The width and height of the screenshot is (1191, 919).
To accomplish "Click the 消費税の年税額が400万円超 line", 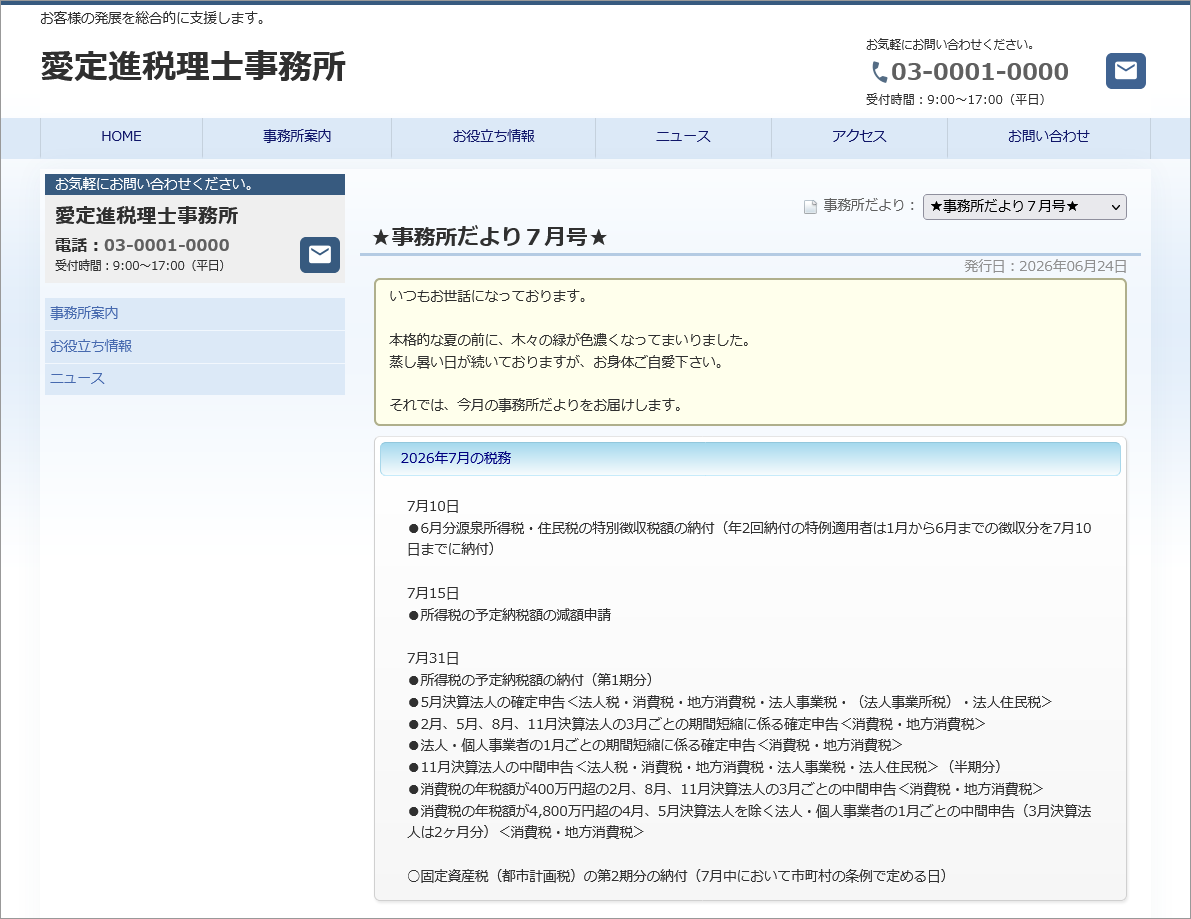I will point(725,789).
